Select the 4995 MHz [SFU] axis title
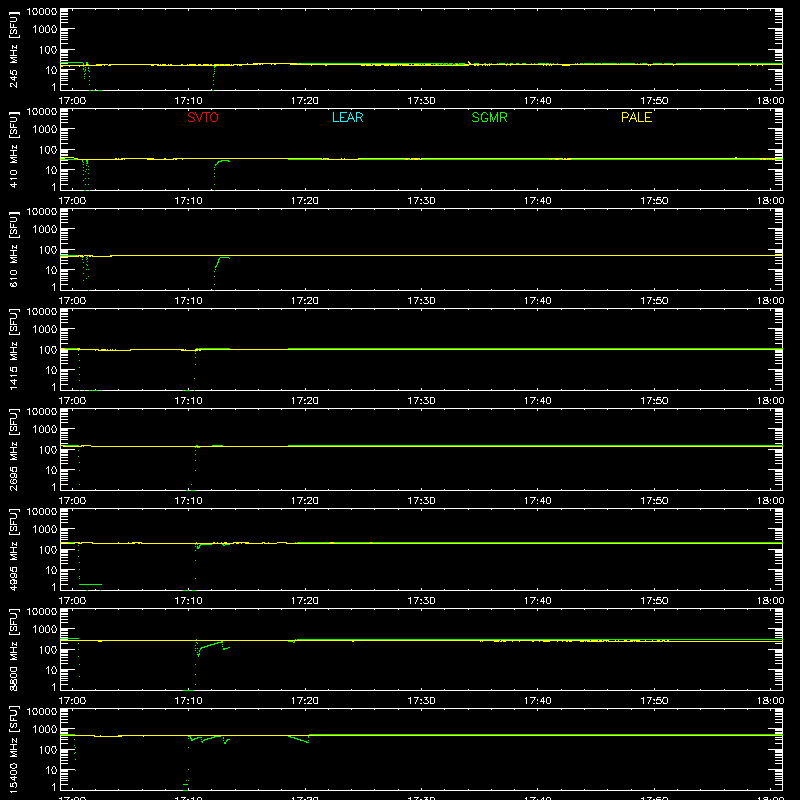This screenshot has width=800, height=800. (x=14, y=549)
